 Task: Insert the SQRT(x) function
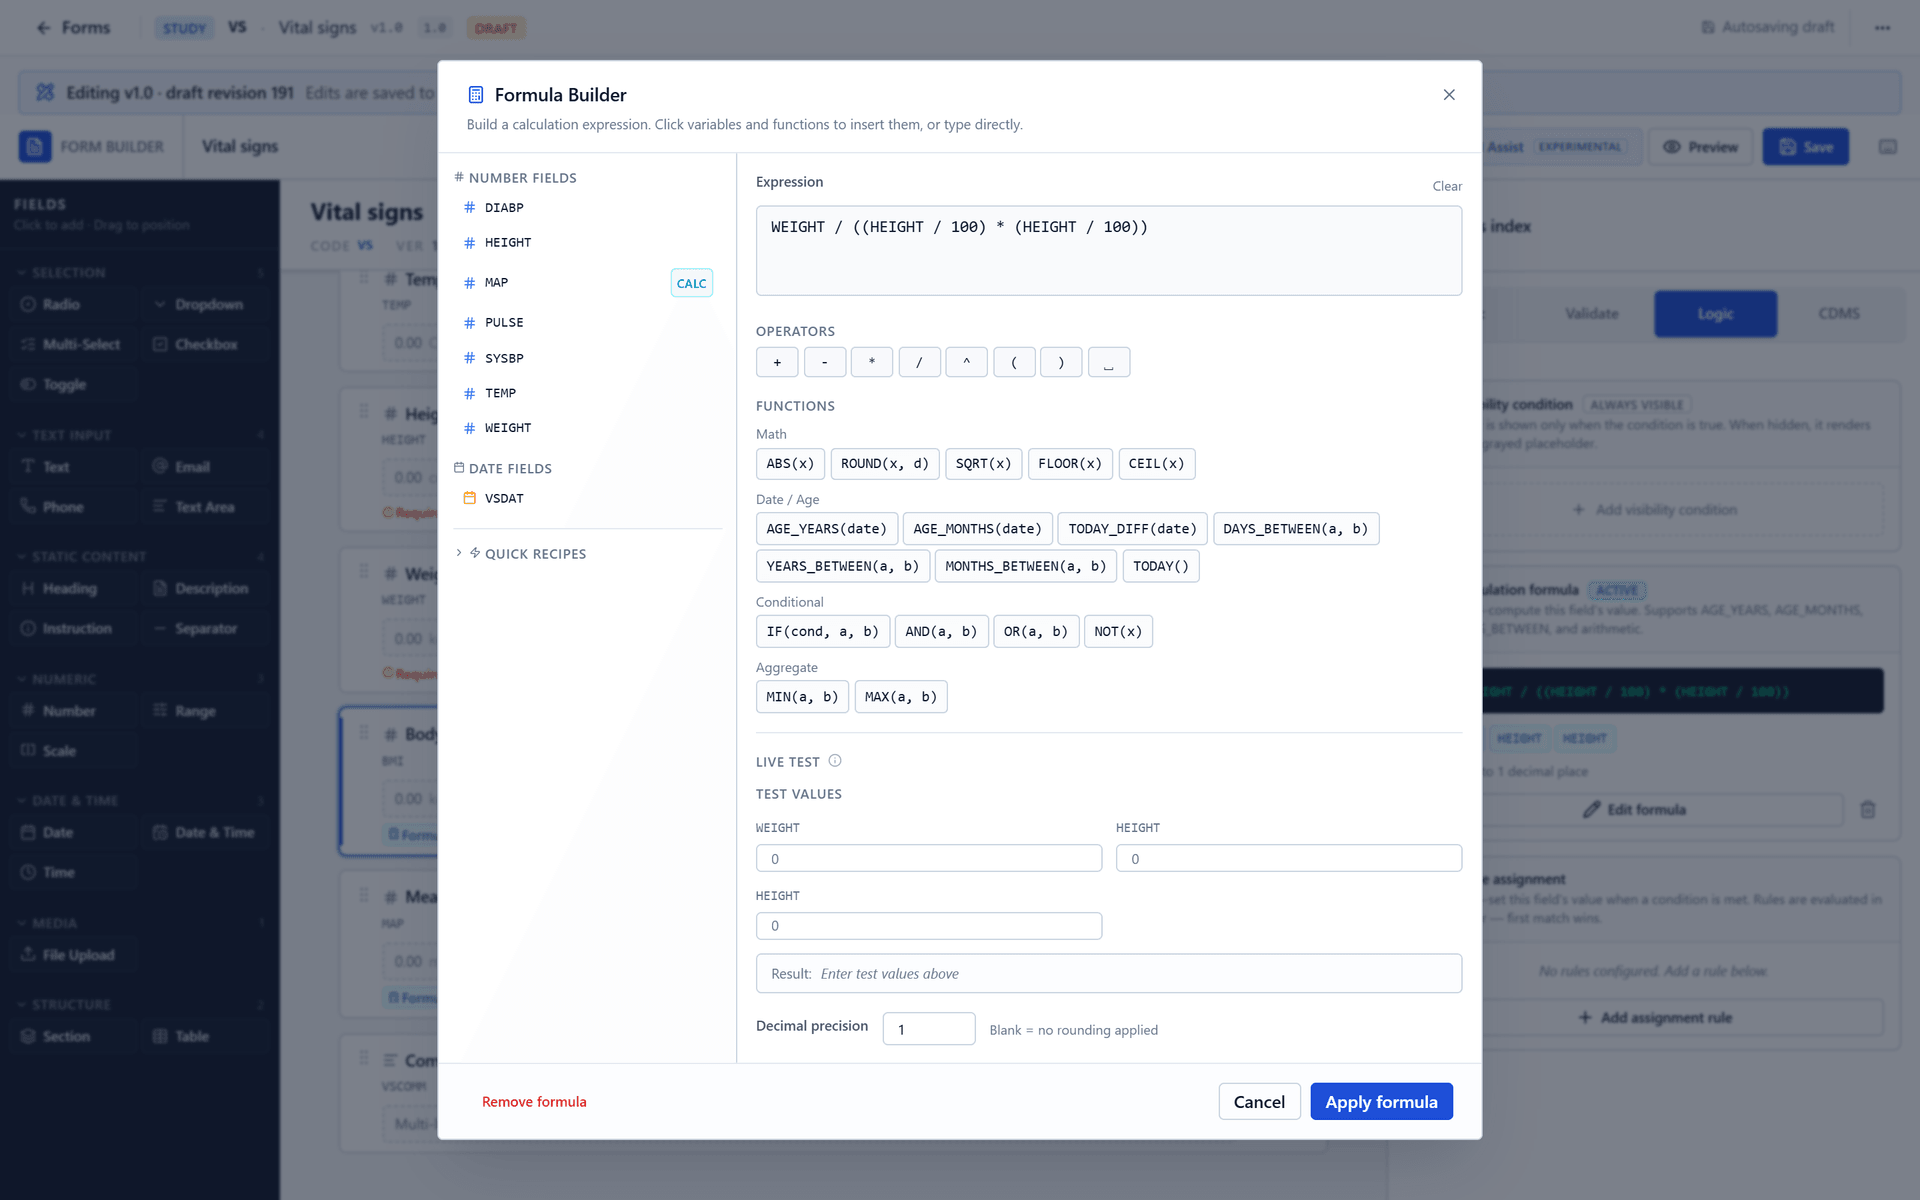point(984,464)
